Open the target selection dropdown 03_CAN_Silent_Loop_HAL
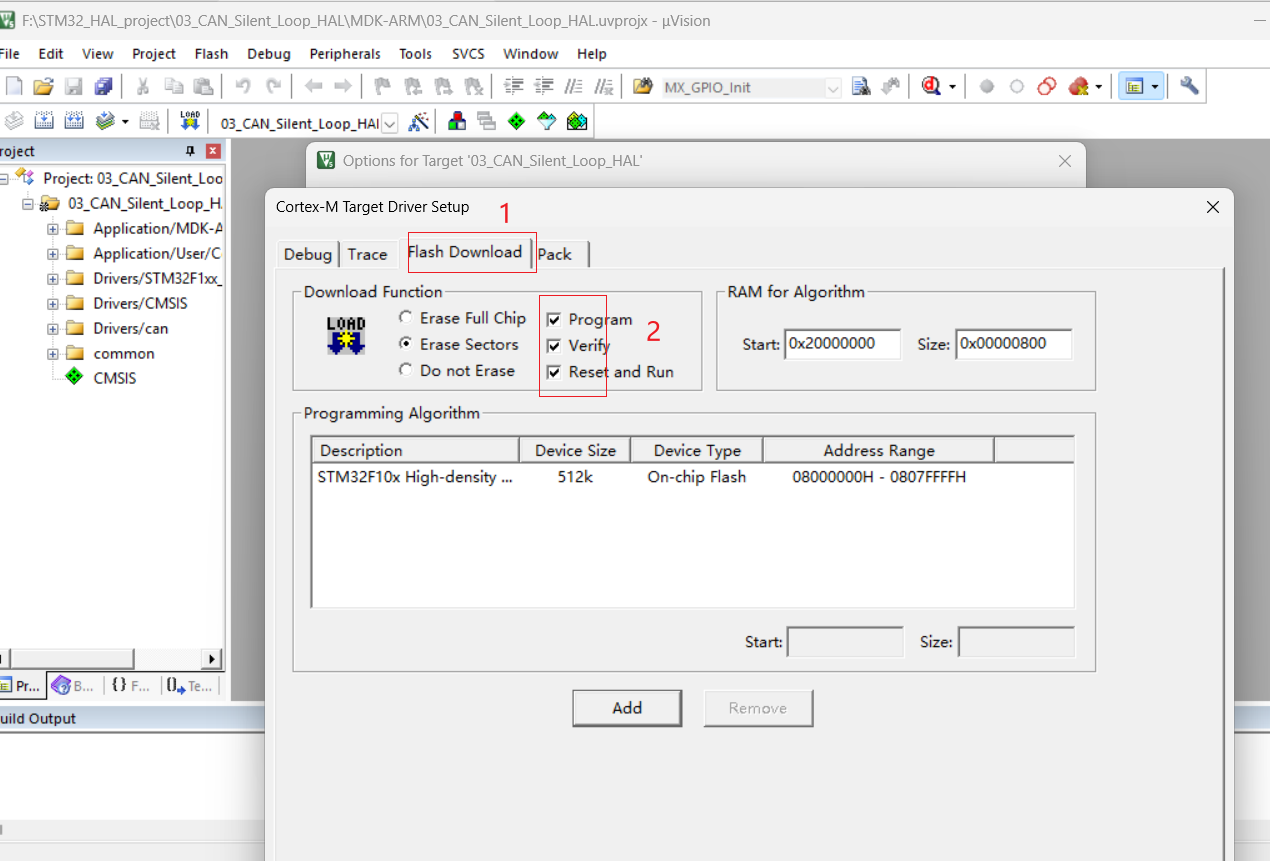 (389, 123)
